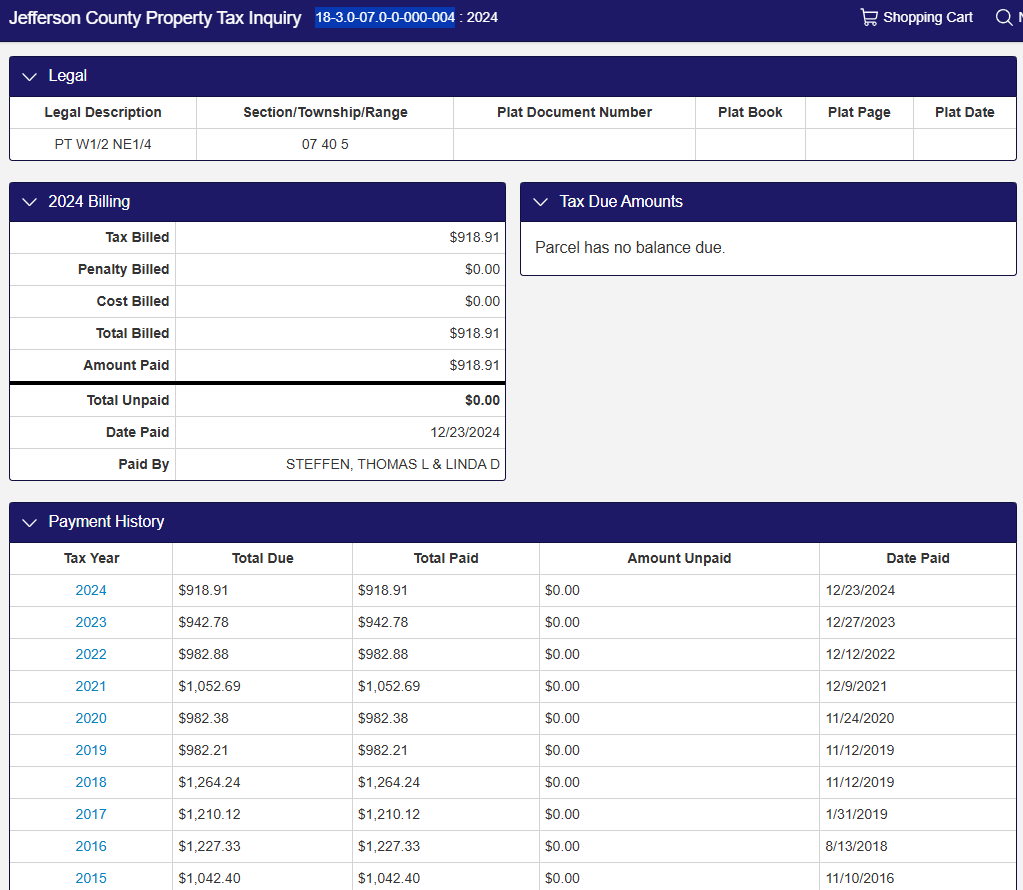This screenshot has width=1023, height=890.
Task: Open tax year 2019 link
Action: 90,750
